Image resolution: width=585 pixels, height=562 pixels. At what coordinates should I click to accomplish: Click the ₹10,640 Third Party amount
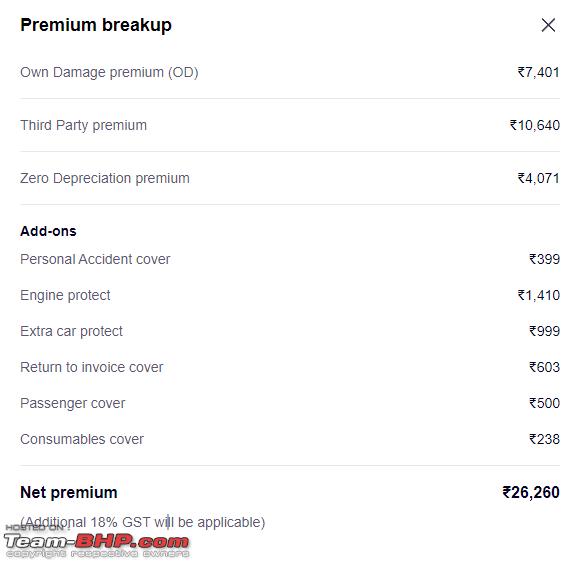[535, 125]
